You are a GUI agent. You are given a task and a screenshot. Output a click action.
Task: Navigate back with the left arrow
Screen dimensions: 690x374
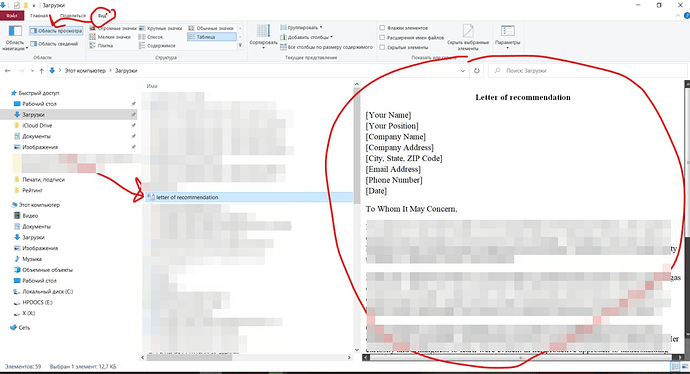tap(7, 70)
